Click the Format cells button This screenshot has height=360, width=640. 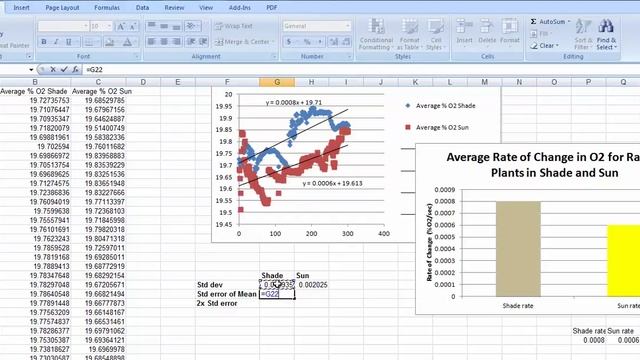510,32
